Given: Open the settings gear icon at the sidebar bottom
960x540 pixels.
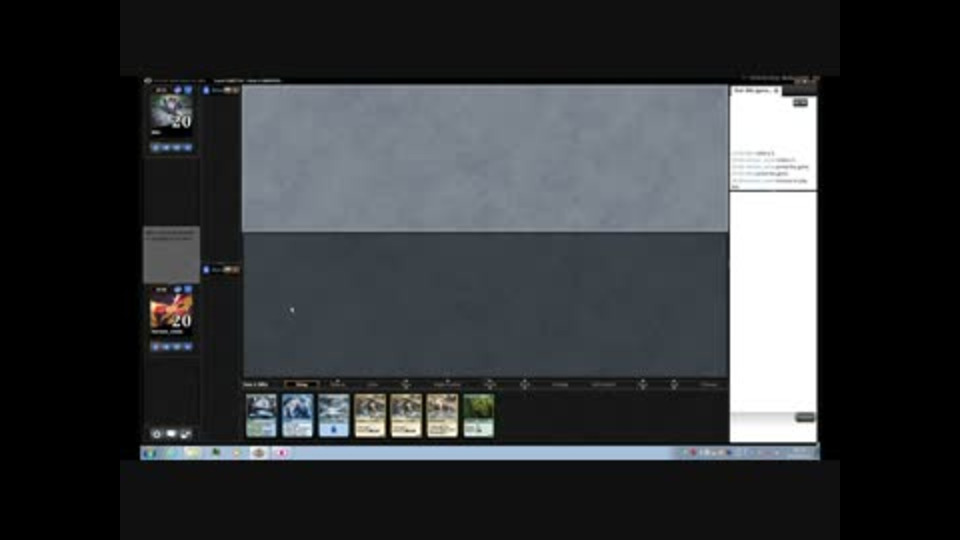Looking at the screenshot, I should click(x=157, y=434).
